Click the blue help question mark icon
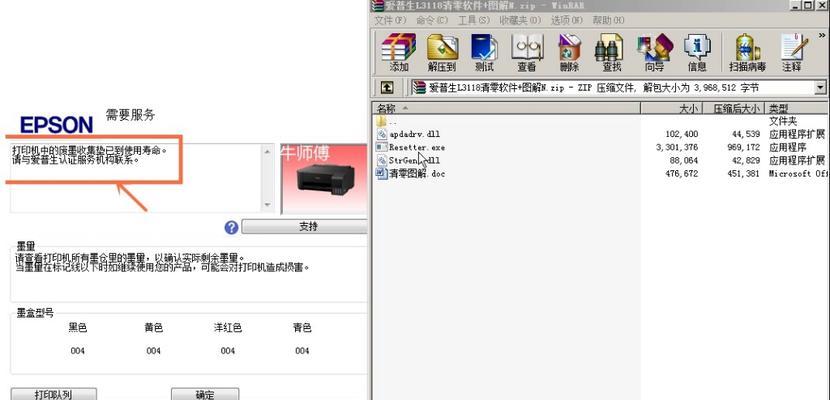Image resolution: width=830 pixels, height=400 pixels. (x=231, y=228)
